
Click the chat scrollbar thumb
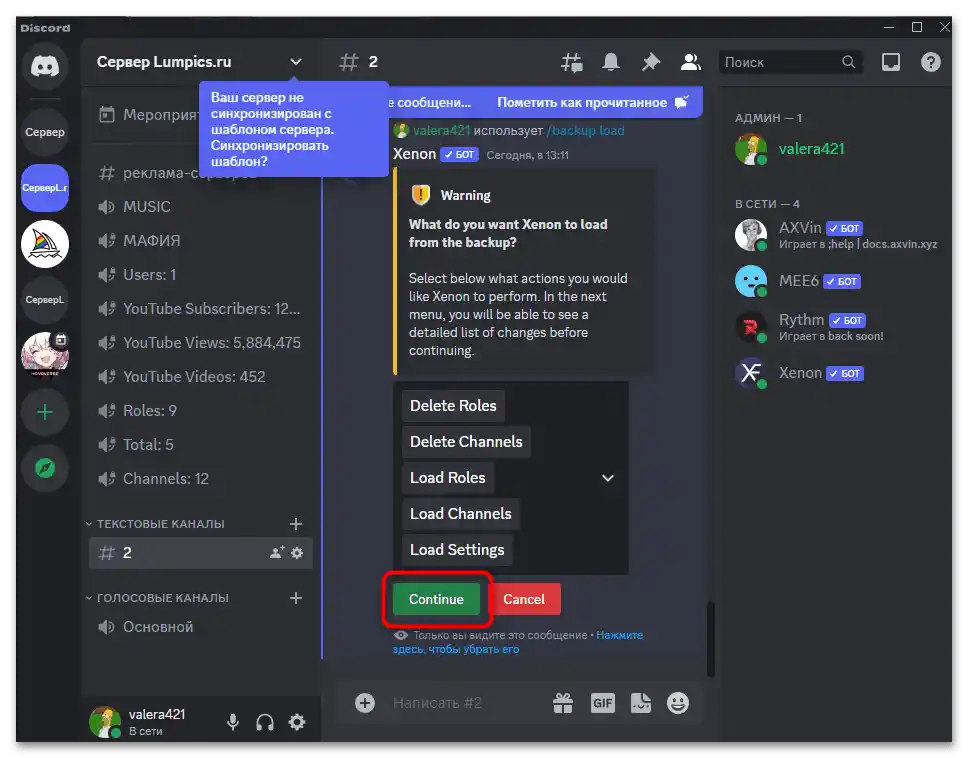(x=711, y=639)
